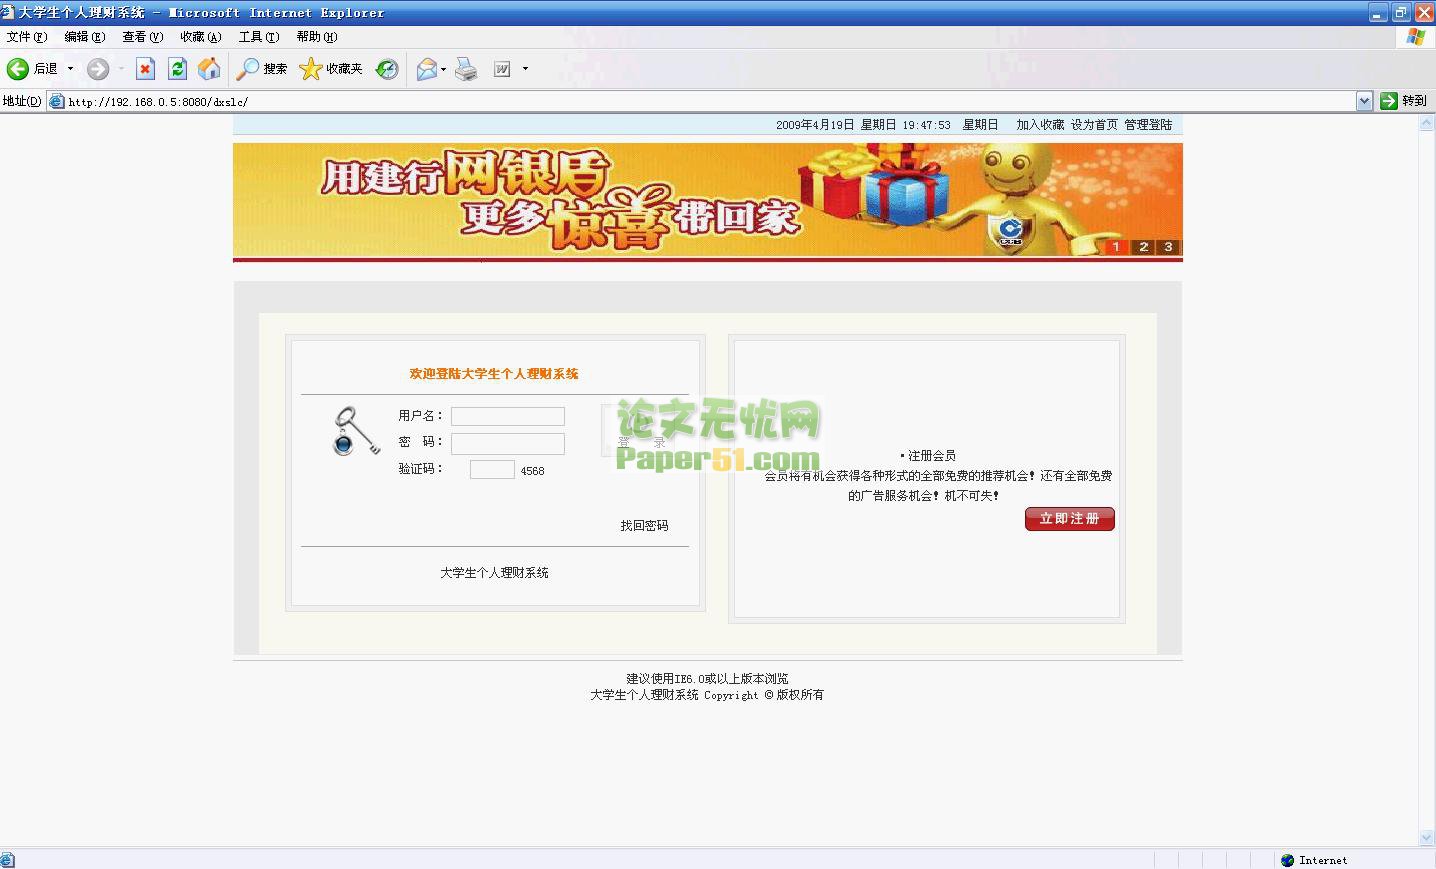Image resolution: width=1436 pixels, height=869 pixels.
Task: Click the 欢迎登陆大学生个人理财系统 heading
Action: coord(494,374)
